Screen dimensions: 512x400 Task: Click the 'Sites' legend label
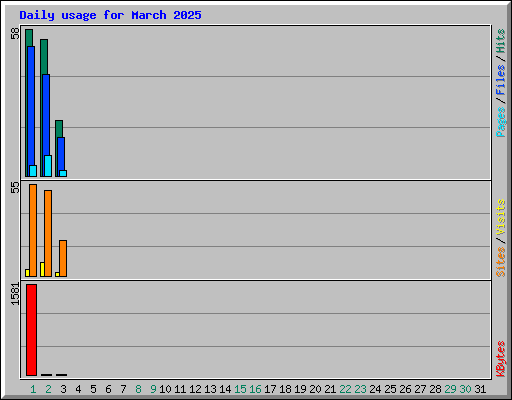pyautogui.click(x=500, y=262)
